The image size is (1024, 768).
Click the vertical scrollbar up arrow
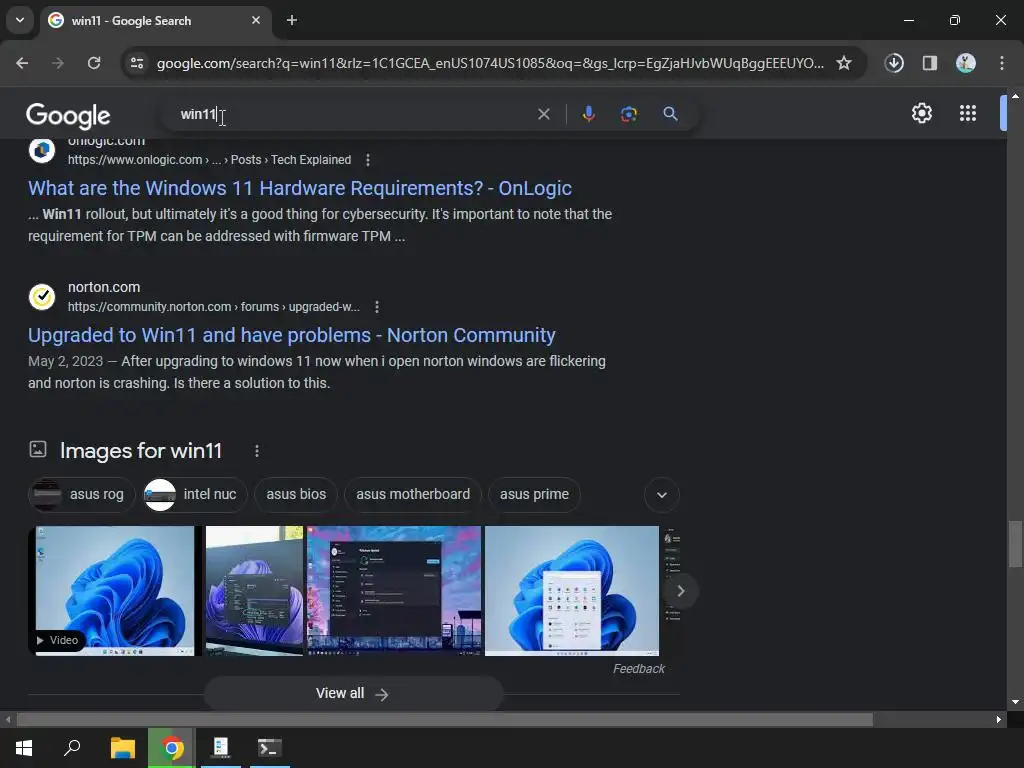(x=1015, y=96)
